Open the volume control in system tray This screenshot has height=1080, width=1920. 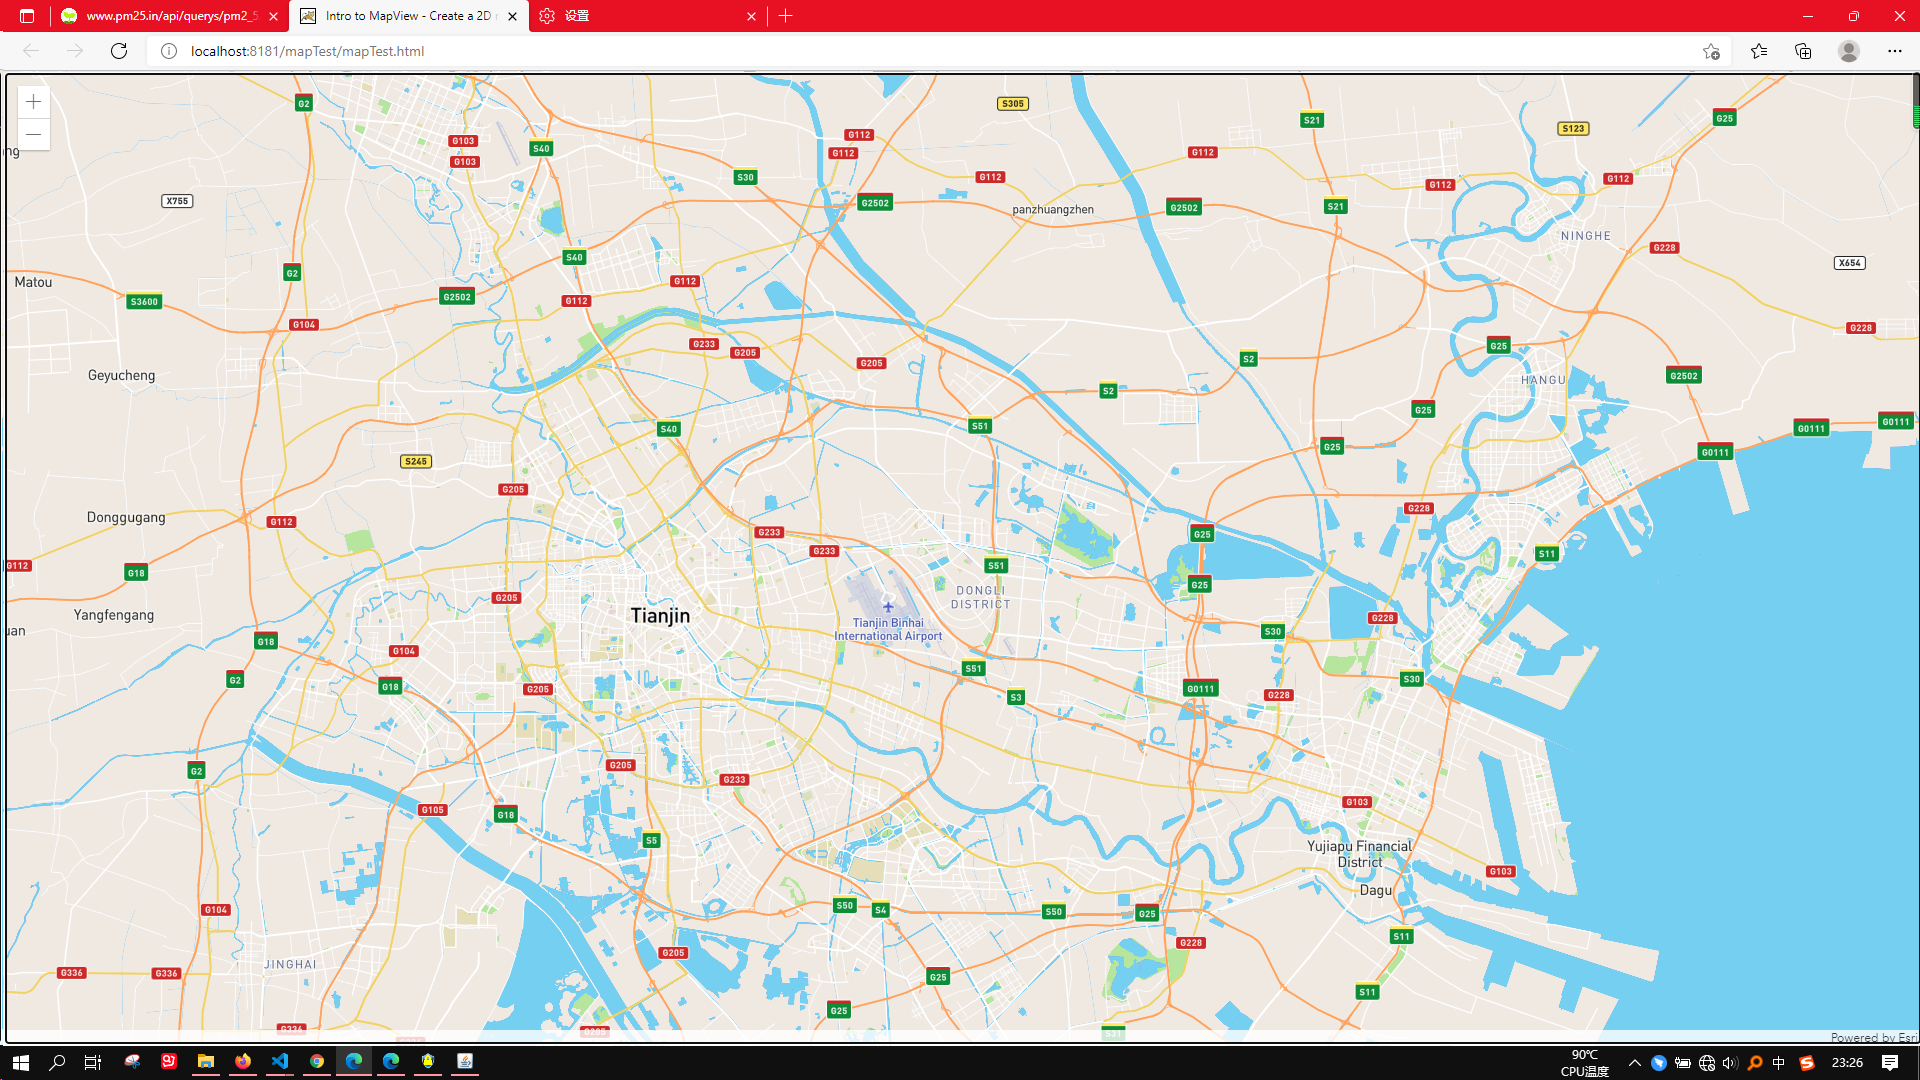tap(1730, 1063)
